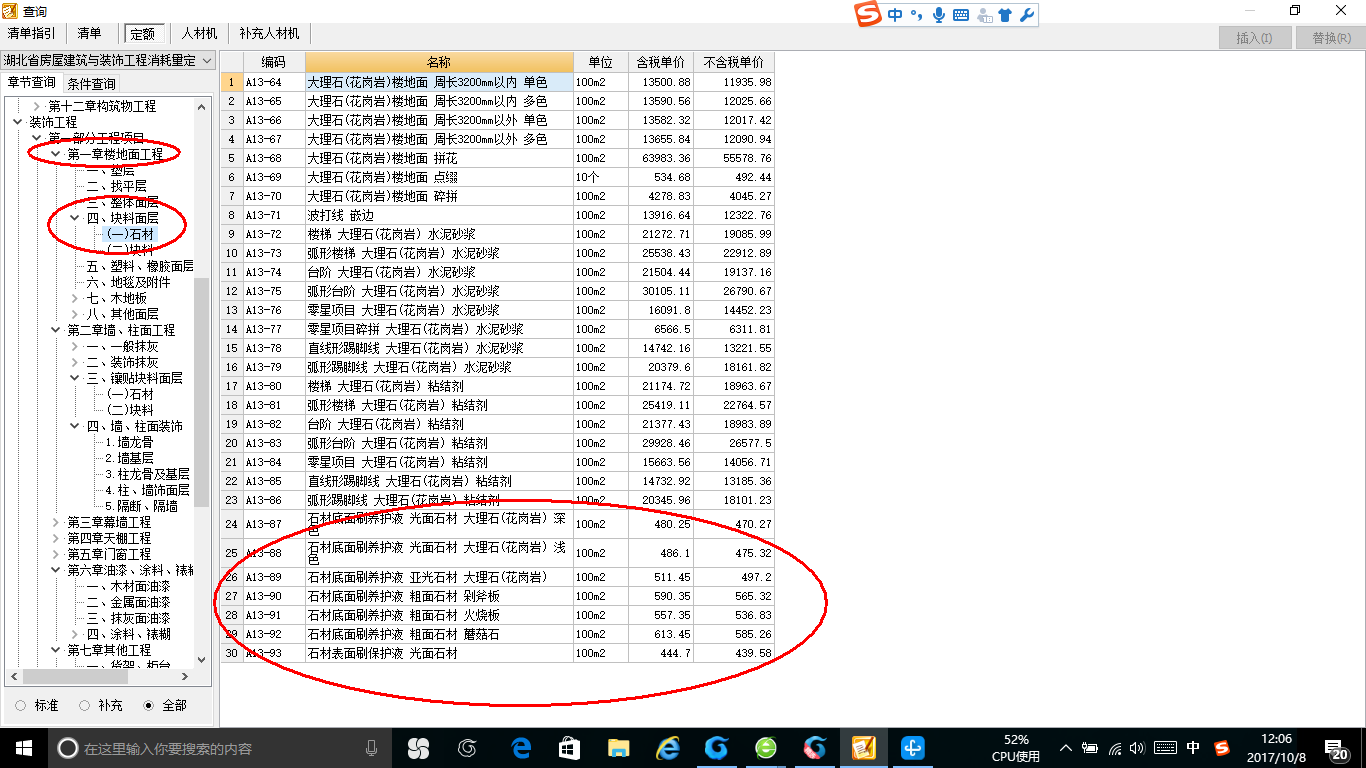This screenshot has height=768, width=1366.
Task: Click the 替换(R) button
Action: pos(1330,38)
